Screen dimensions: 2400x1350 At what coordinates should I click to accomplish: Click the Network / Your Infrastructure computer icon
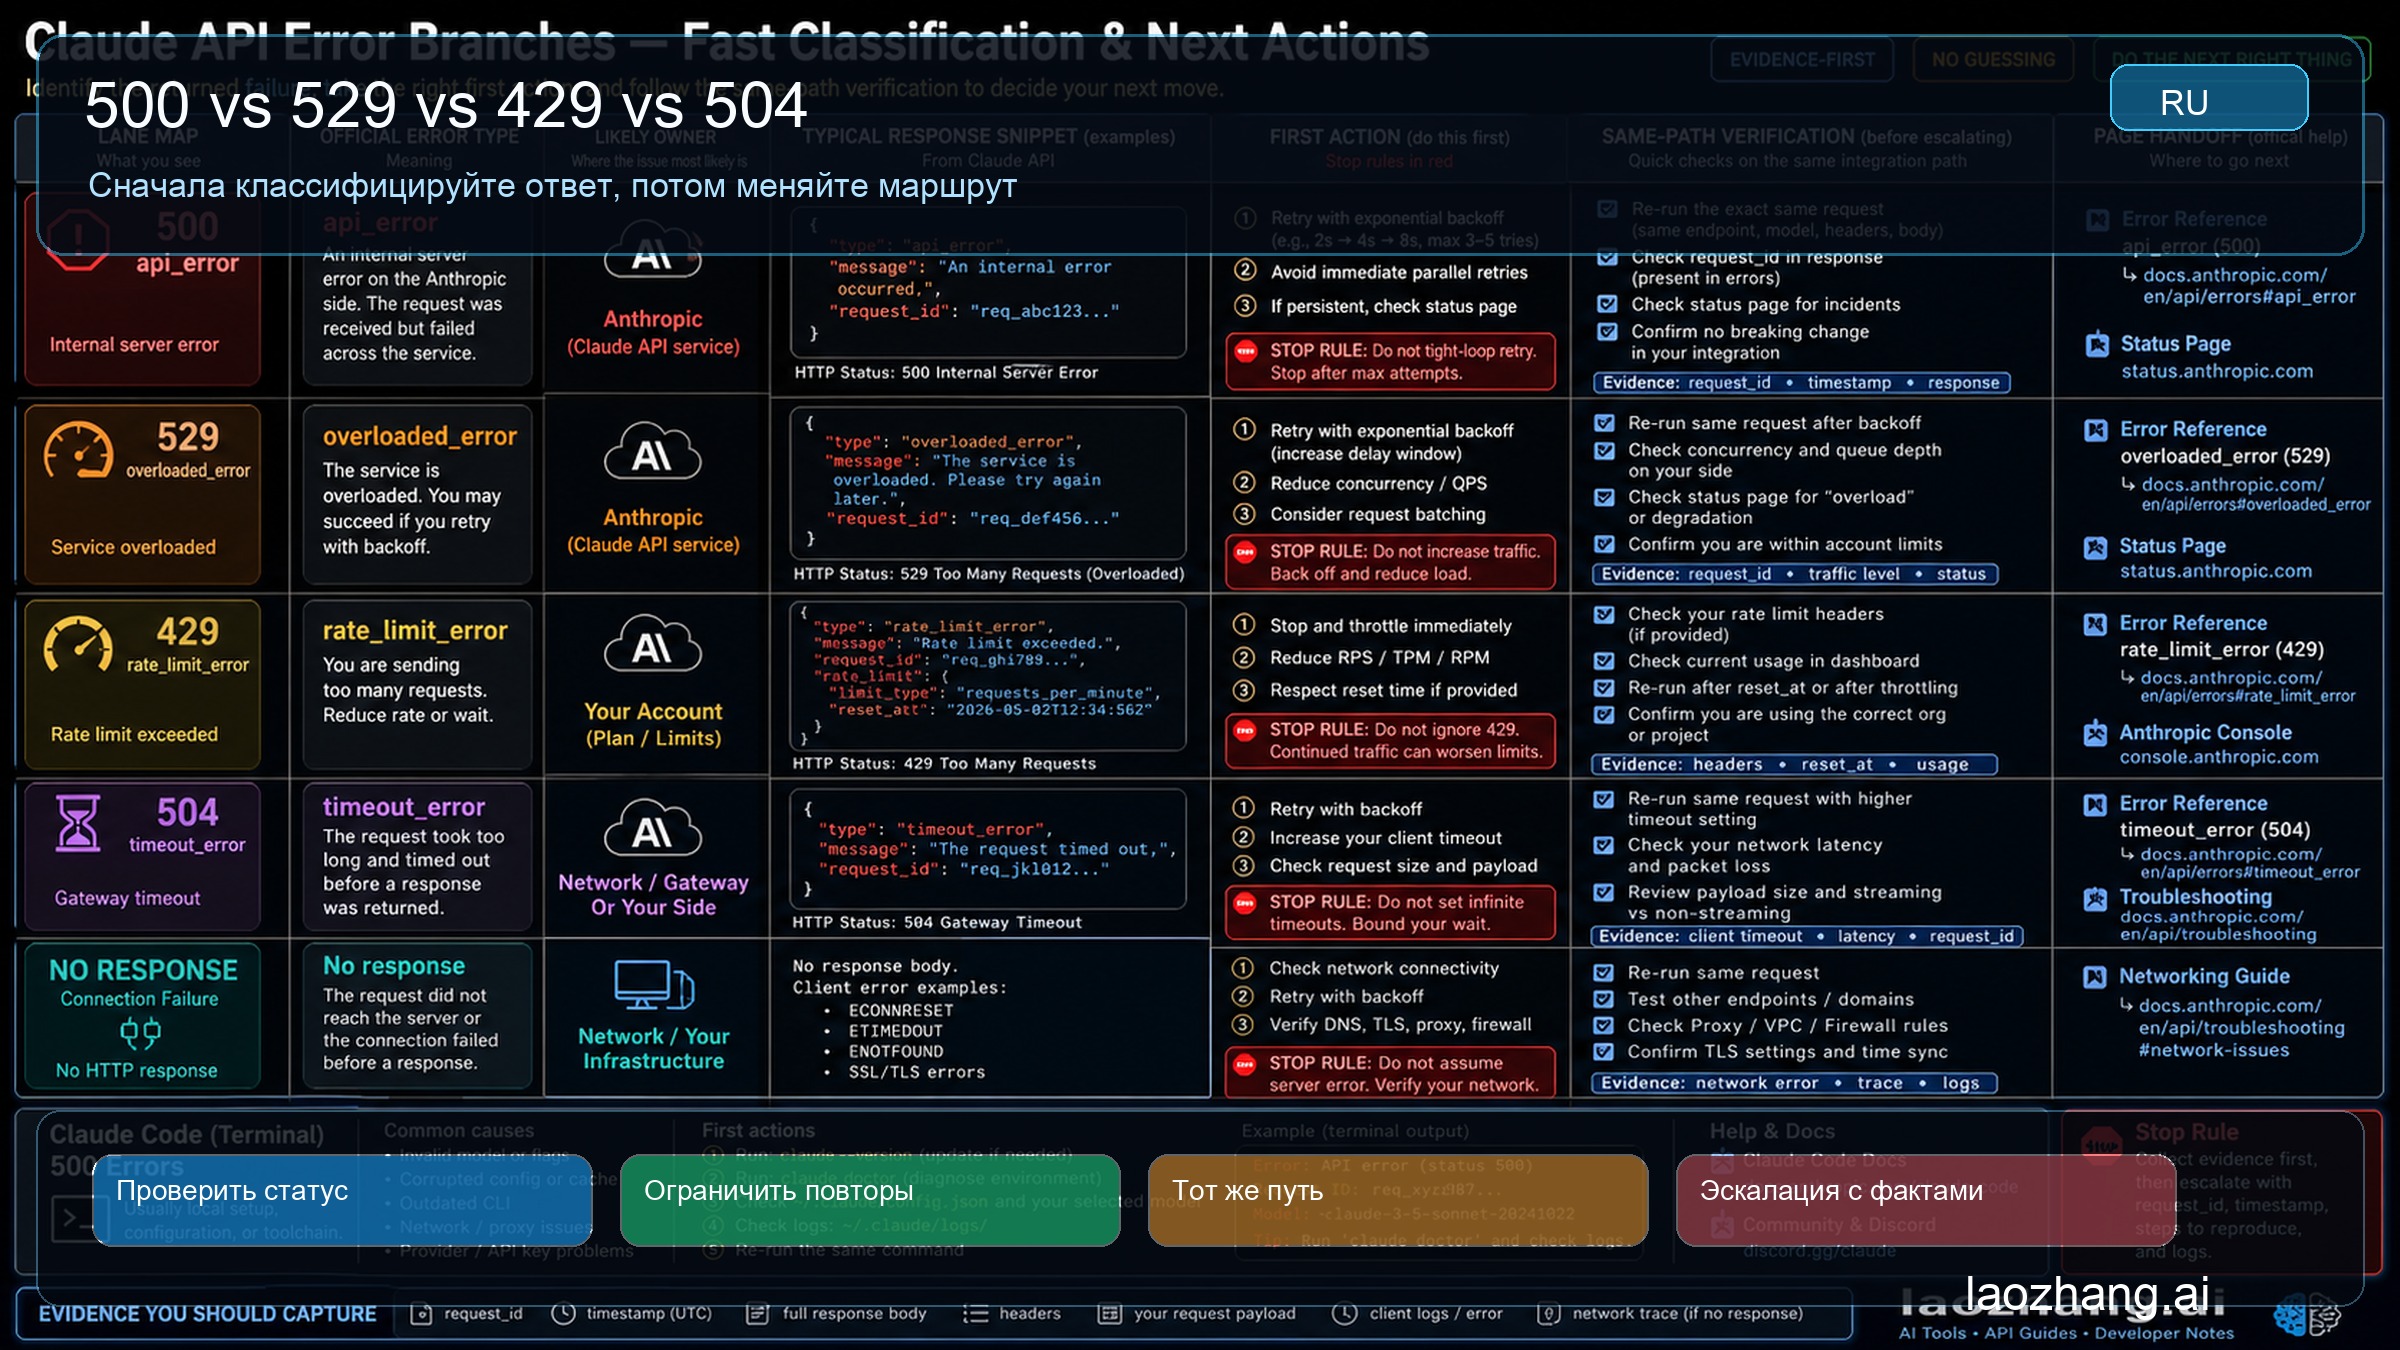point(654,985)
